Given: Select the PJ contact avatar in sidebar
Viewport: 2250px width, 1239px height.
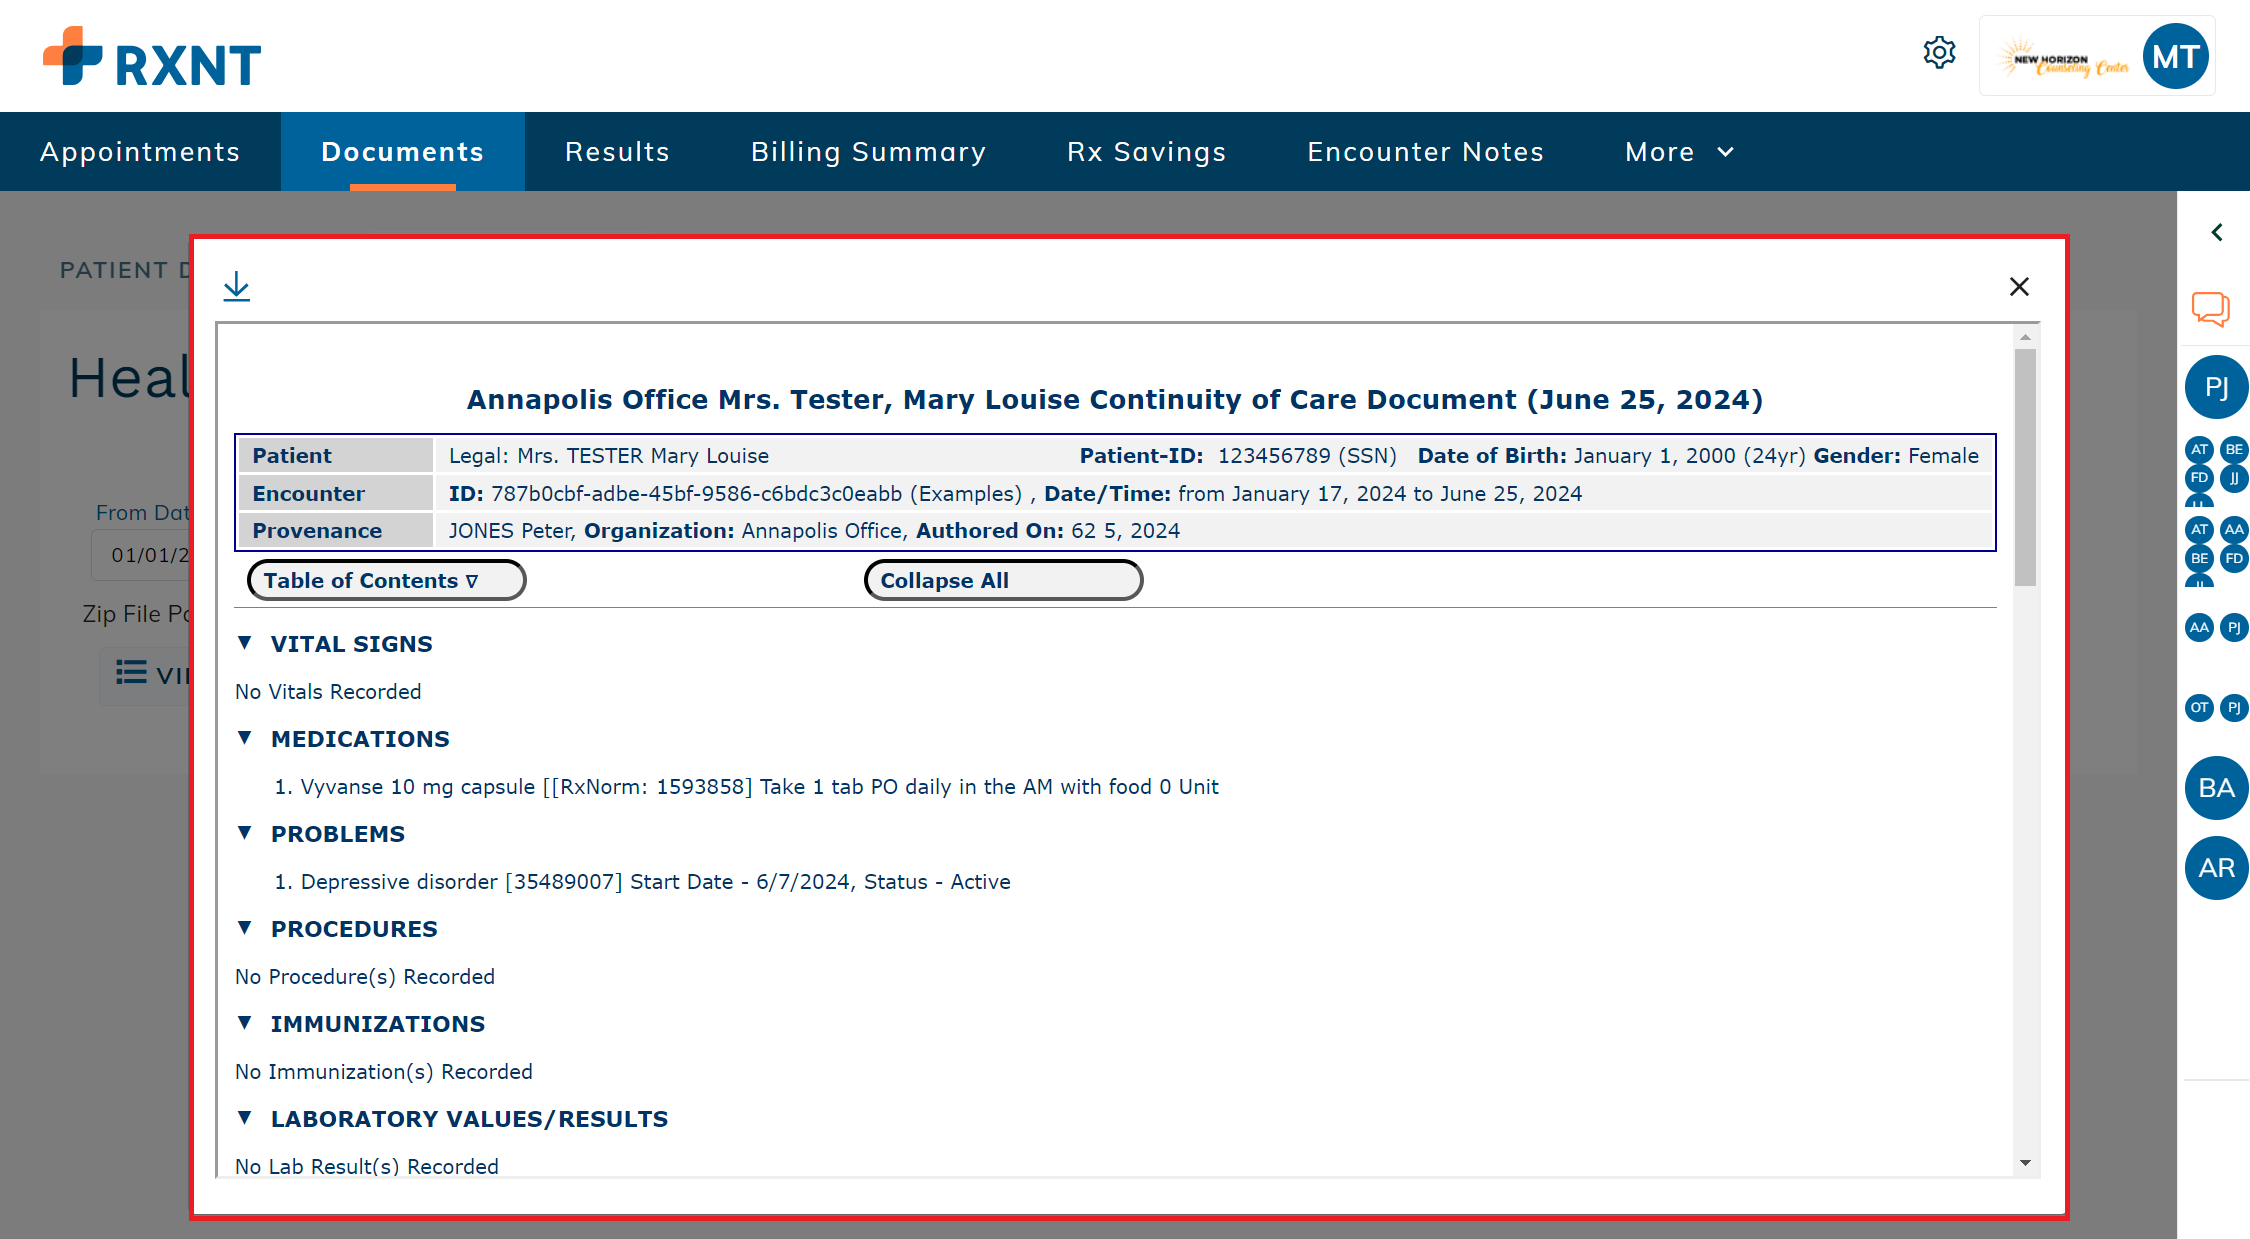Looking at the screenshot, I should (x=2216, y=387).
